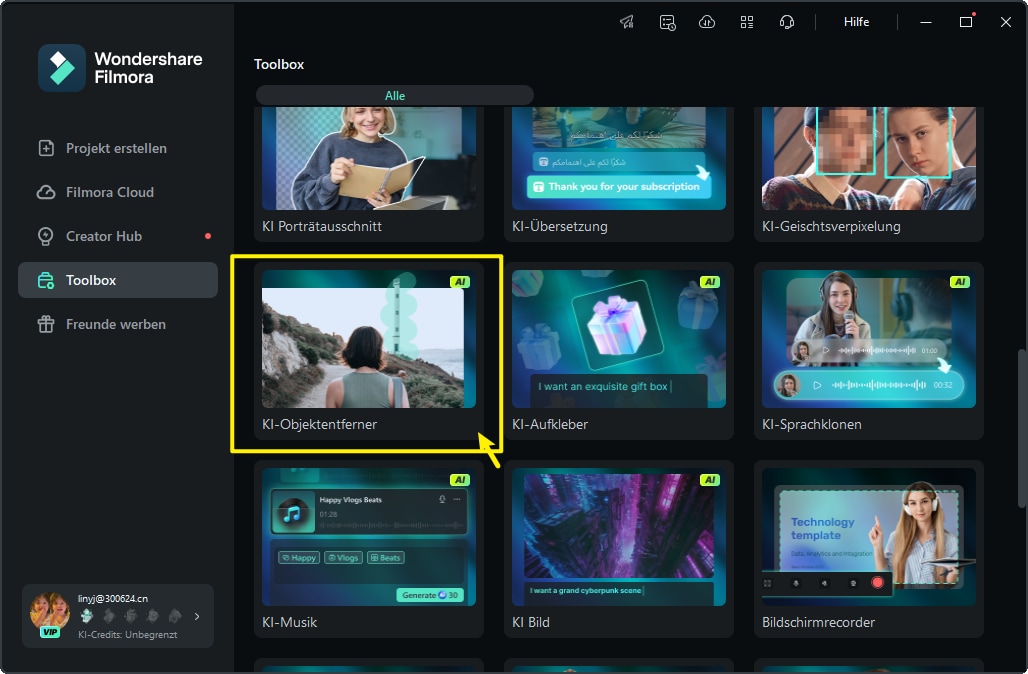Open the grid apps icon in top bar
The height and width of the screenshot is (674, 1028).
coord(747,22)
